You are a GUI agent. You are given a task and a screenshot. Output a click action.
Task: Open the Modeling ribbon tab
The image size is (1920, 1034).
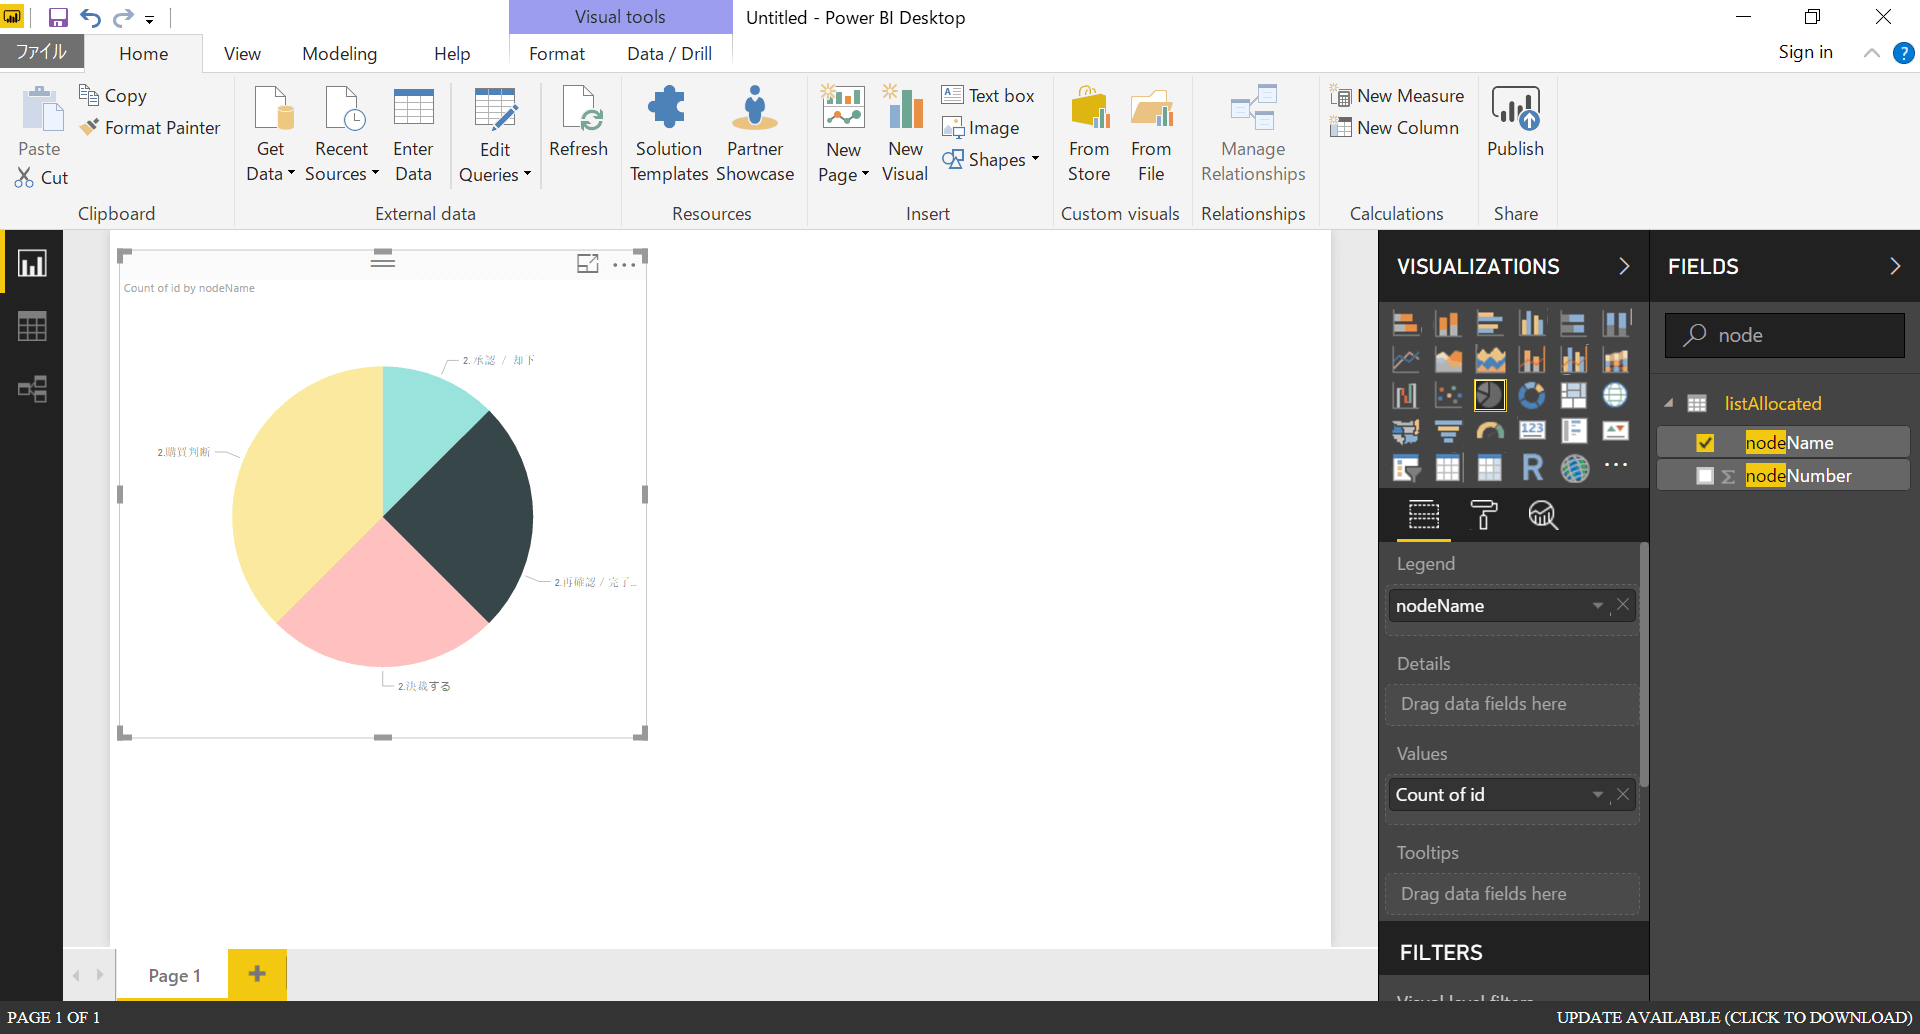(339, 54)
